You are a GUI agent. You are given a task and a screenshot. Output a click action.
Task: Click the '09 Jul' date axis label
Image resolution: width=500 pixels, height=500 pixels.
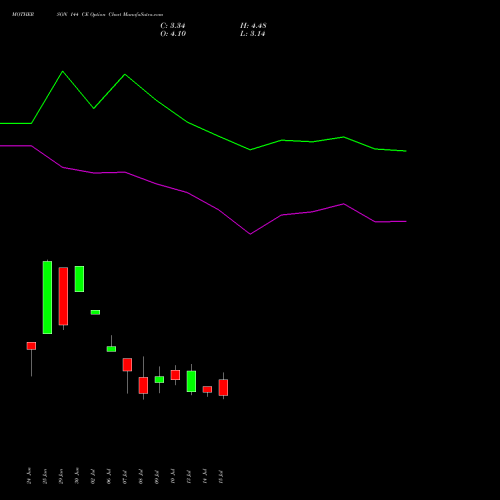point(157,477)
